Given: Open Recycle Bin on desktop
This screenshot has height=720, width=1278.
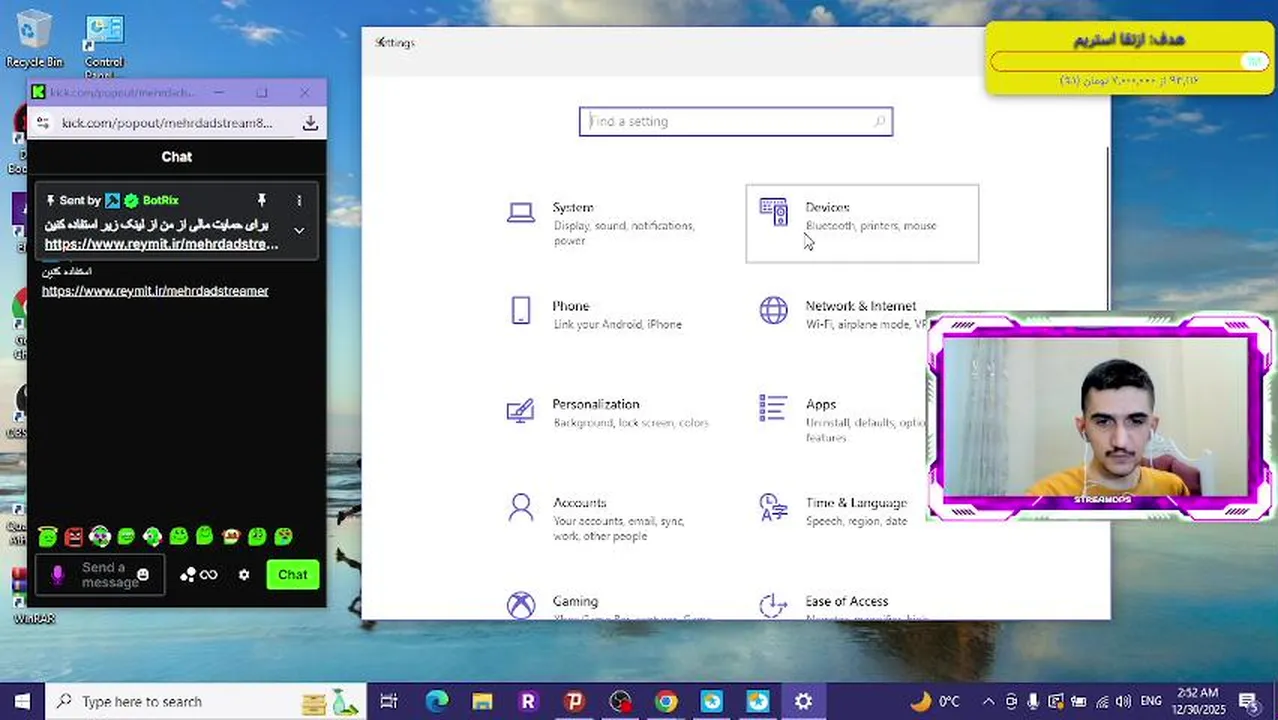Looking at the screenshot, I should [34, 39].
